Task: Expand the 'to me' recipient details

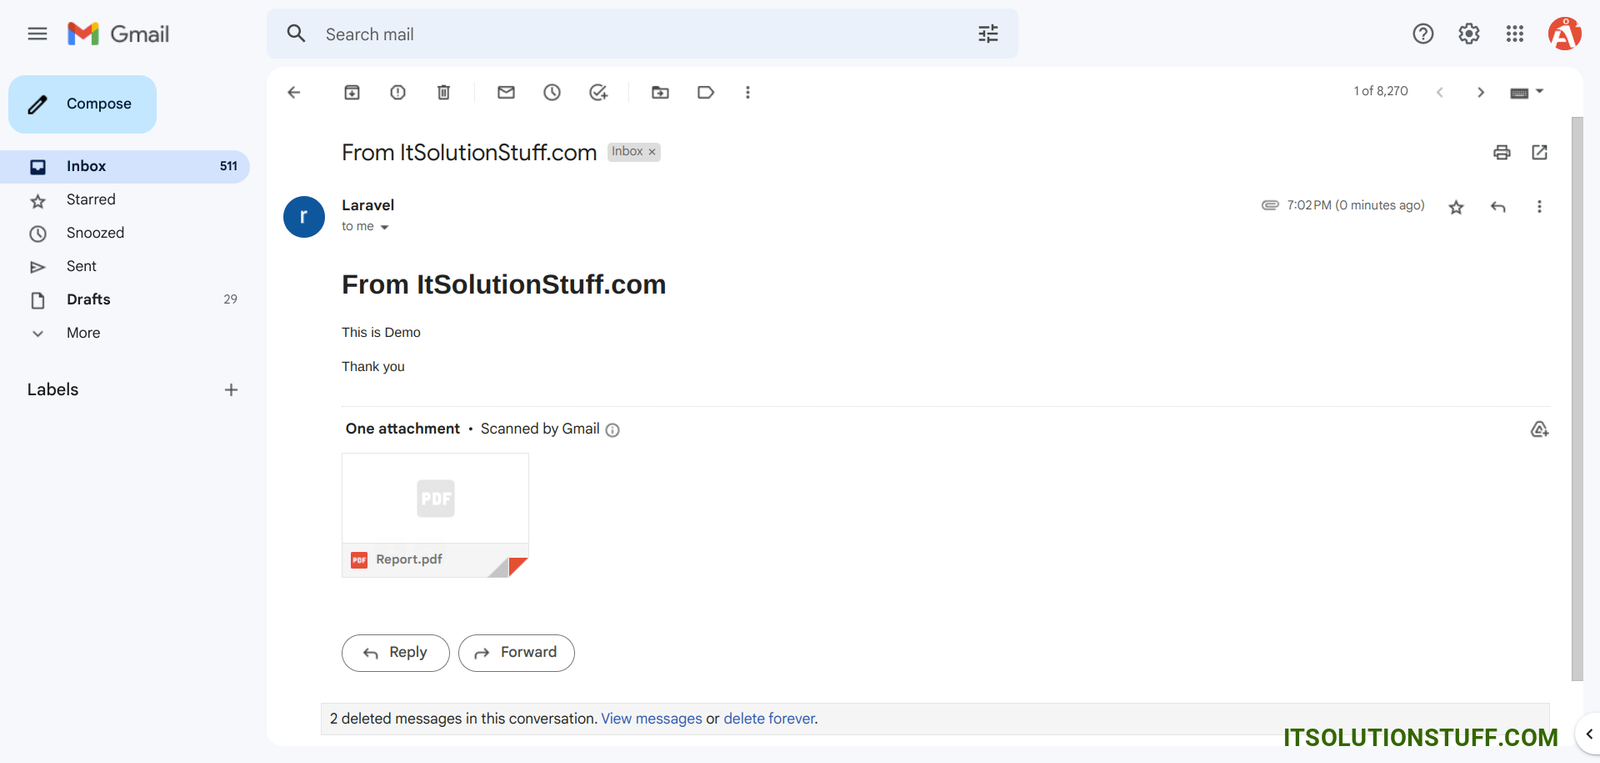Action: (384, 227)
